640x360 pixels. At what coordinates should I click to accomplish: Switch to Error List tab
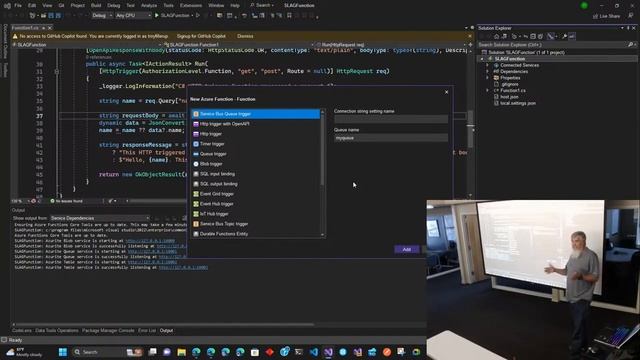click(147, 331)
